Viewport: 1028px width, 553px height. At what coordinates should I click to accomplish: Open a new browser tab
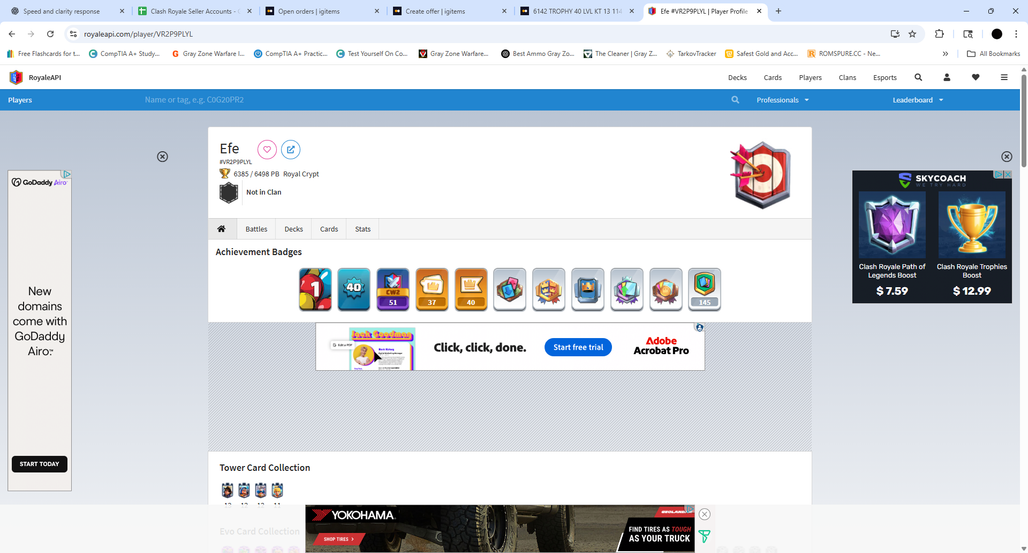[x=778, y=11]
